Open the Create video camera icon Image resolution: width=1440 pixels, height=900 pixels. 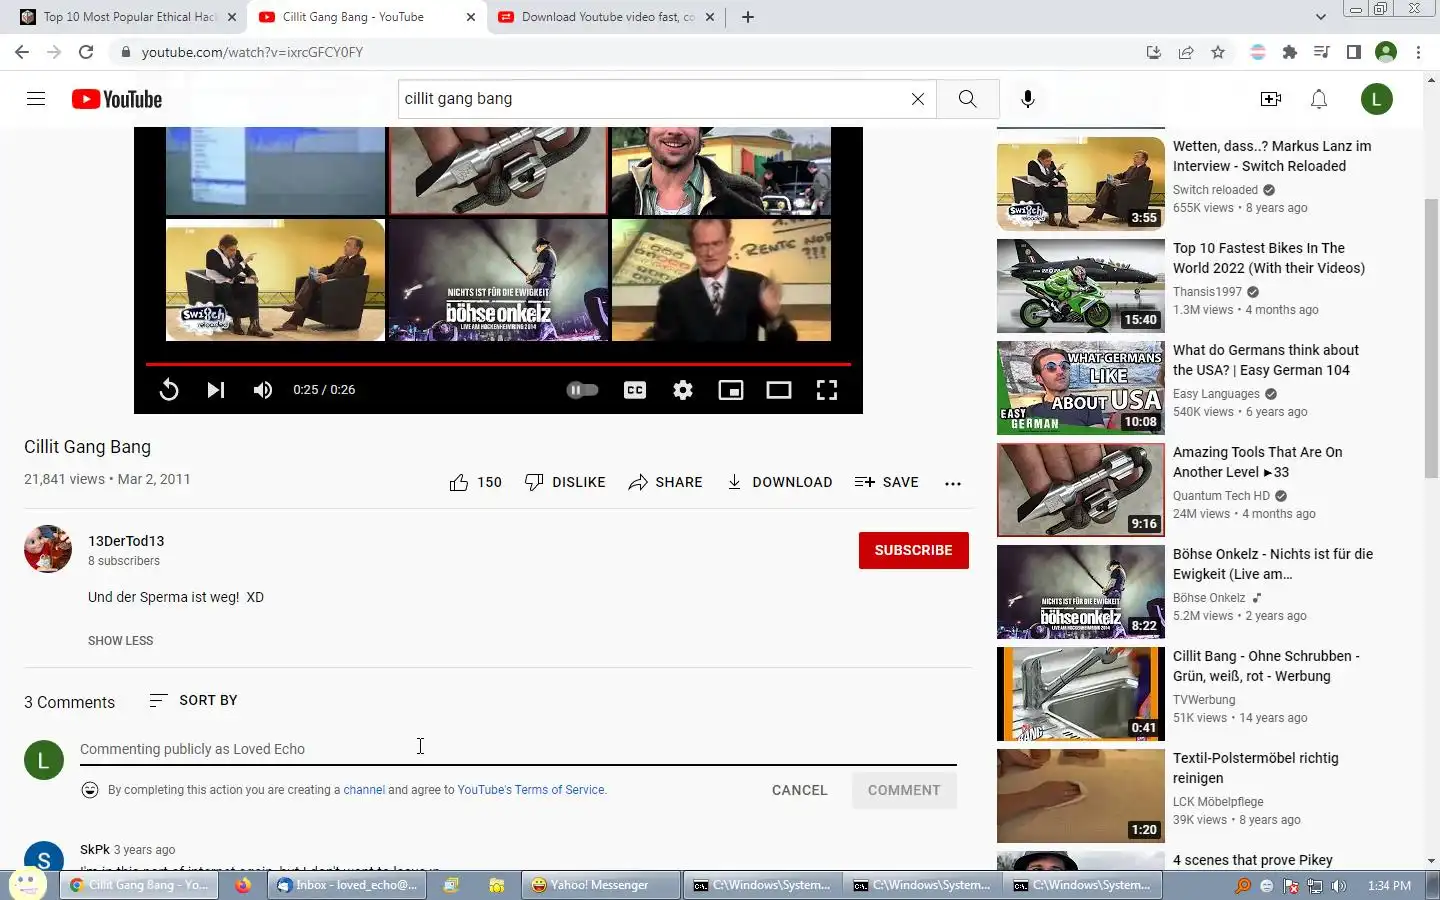(x=1271, y=99)
